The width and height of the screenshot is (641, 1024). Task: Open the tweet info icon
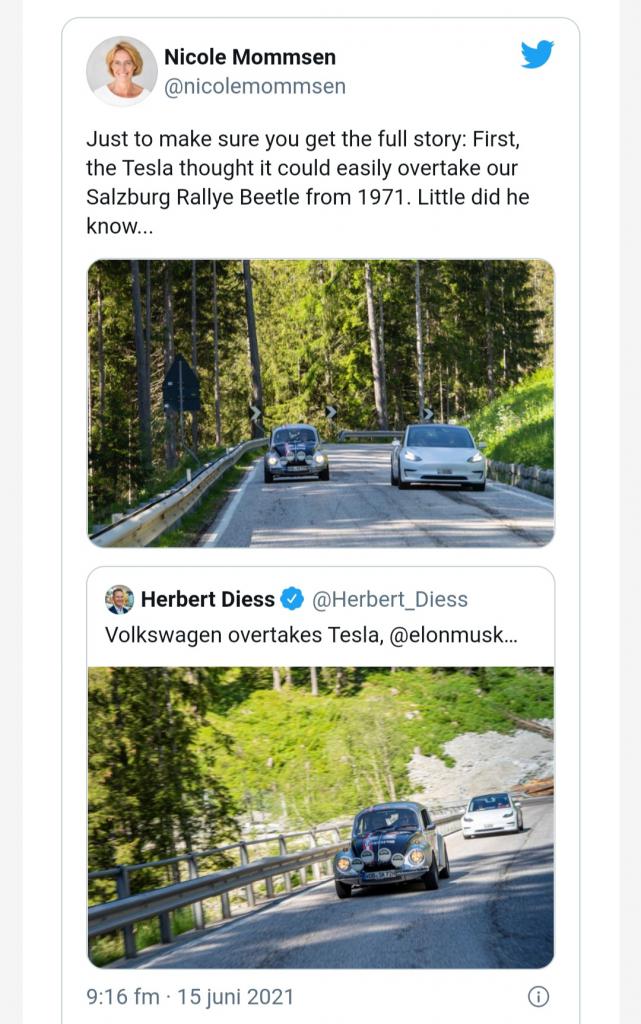coord(538,996)
